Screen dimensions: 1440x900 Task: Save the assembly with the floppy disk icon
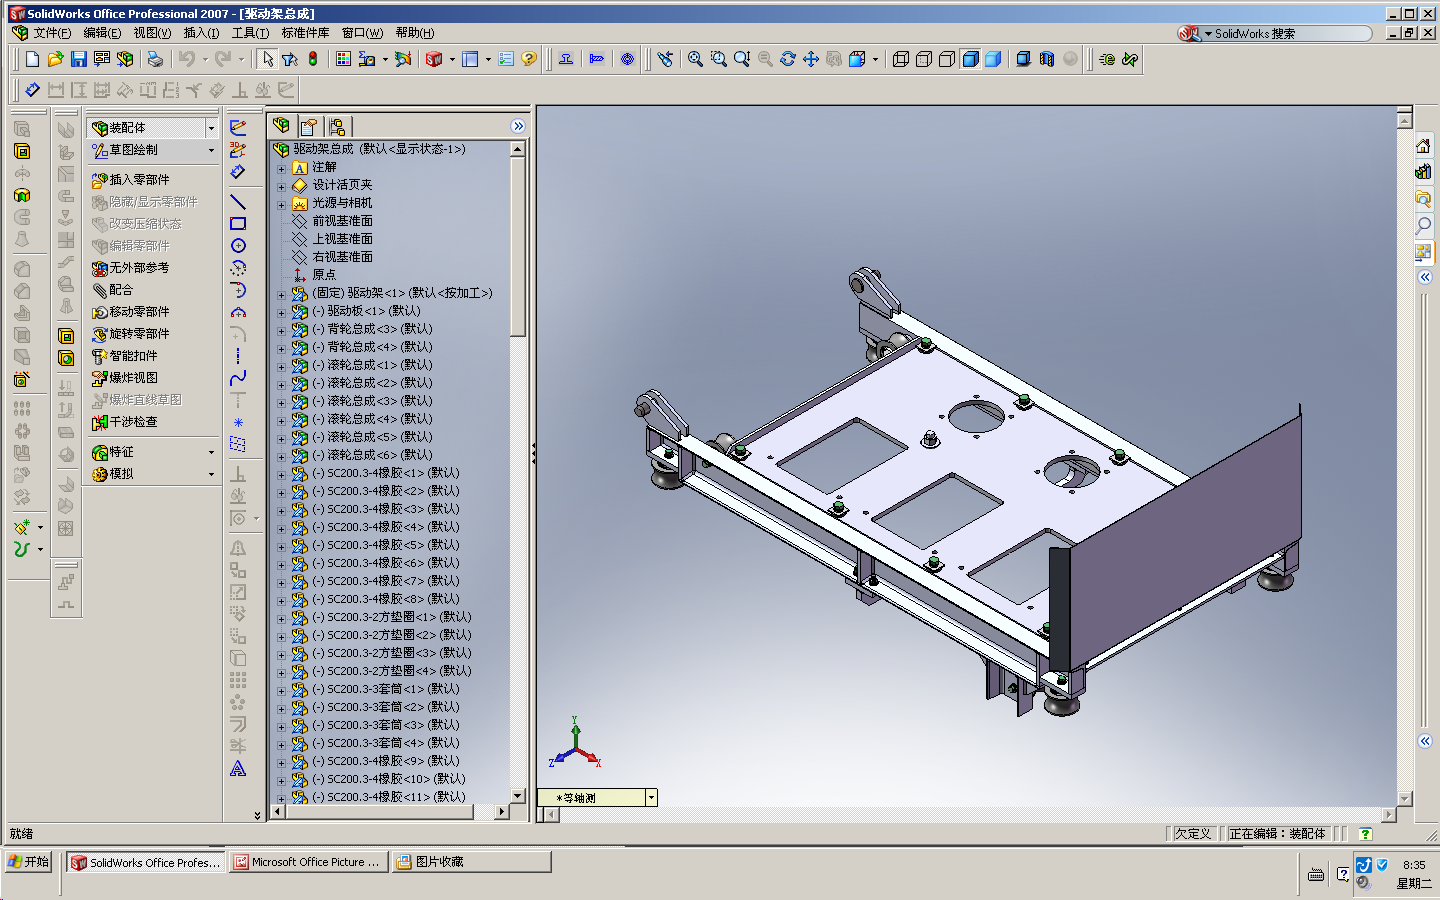[78, 59]
